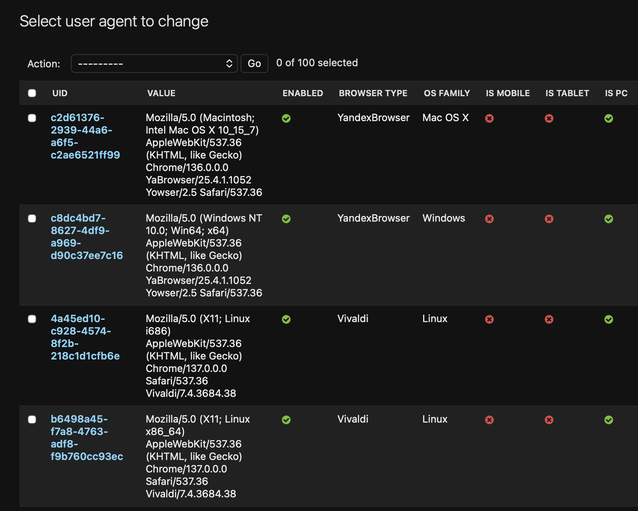
Task: Open the b6498a45-f7a8-4763 user agent link
Action: 87,438
